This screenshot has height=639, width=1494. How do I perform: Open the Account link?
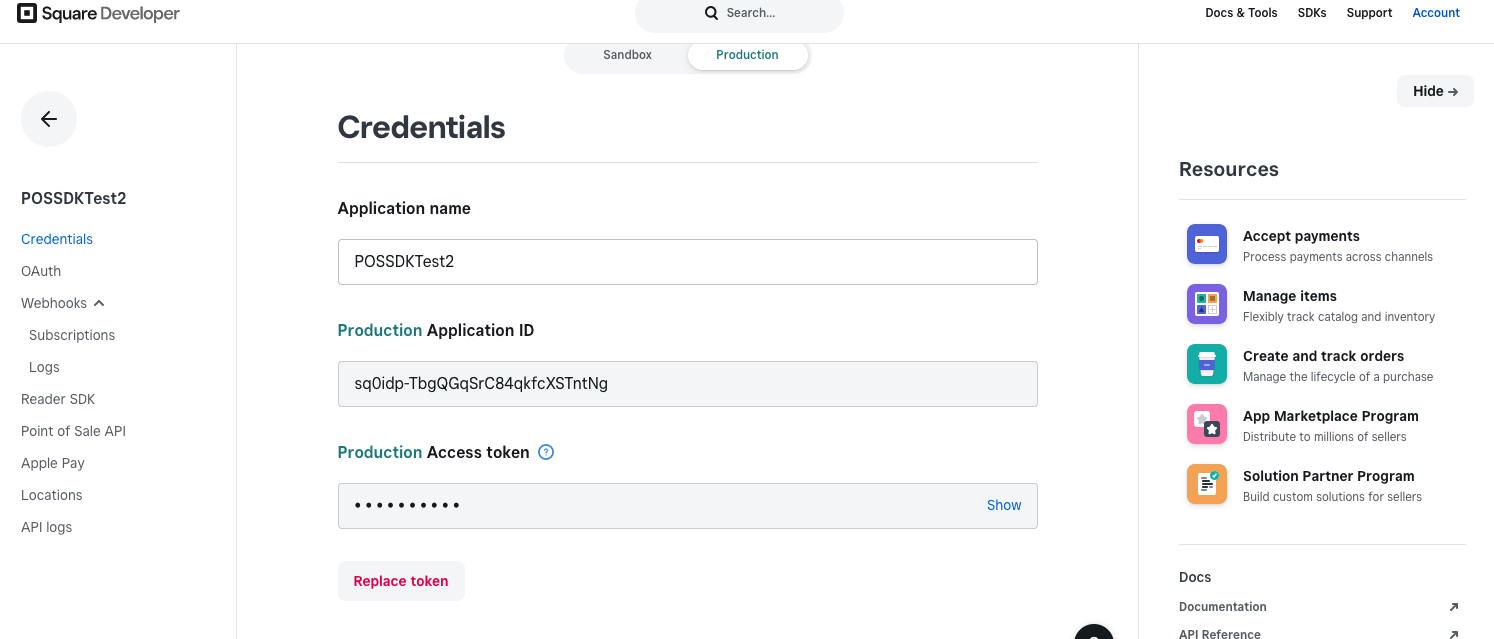pyautogui.click(x=1435, y=13)
